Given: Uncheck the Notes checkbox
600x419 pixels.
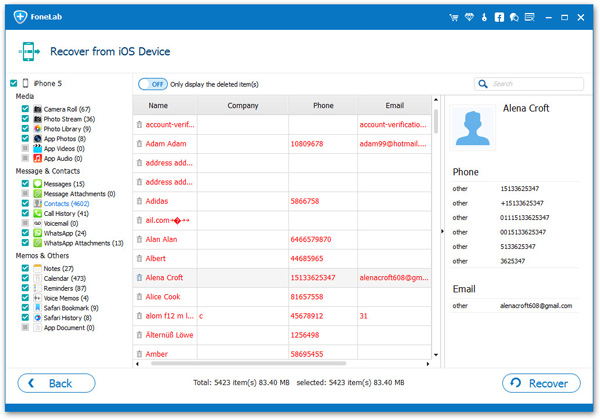Looking at the screenshot, I should click(x=25, y=268).
